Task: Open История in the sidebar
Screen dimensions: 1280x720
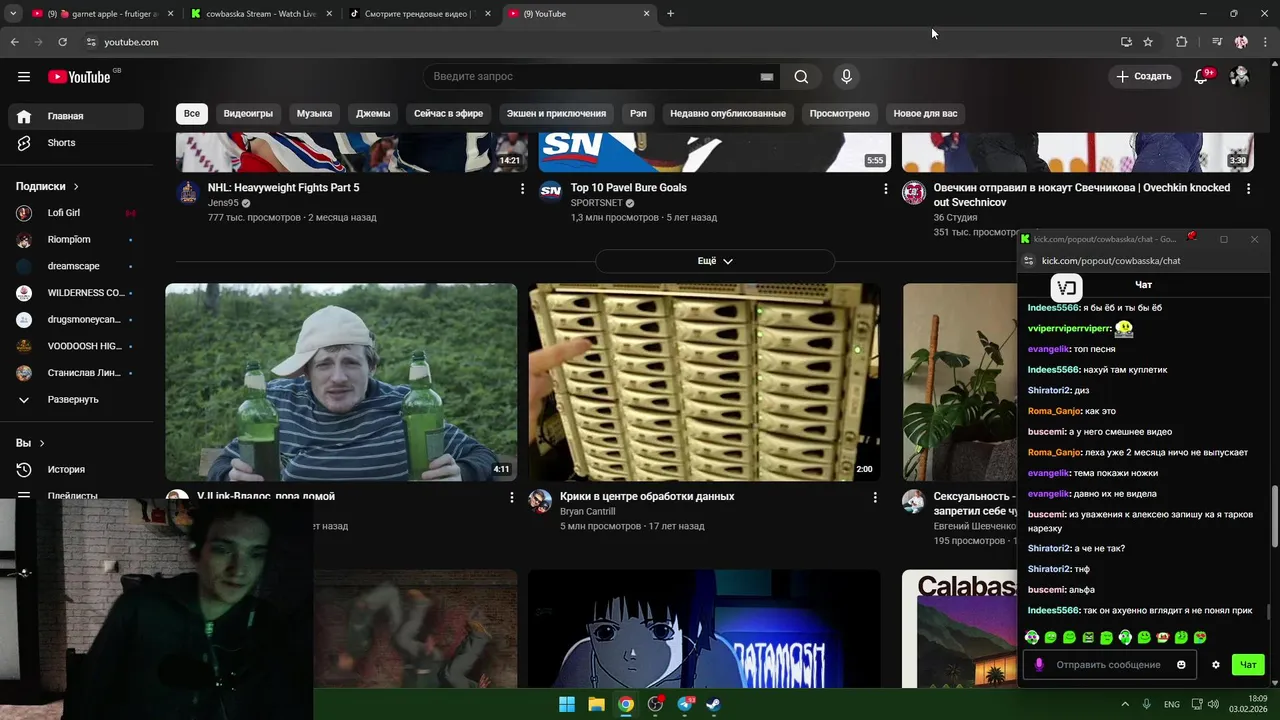Action: click(x=76, y=469)
